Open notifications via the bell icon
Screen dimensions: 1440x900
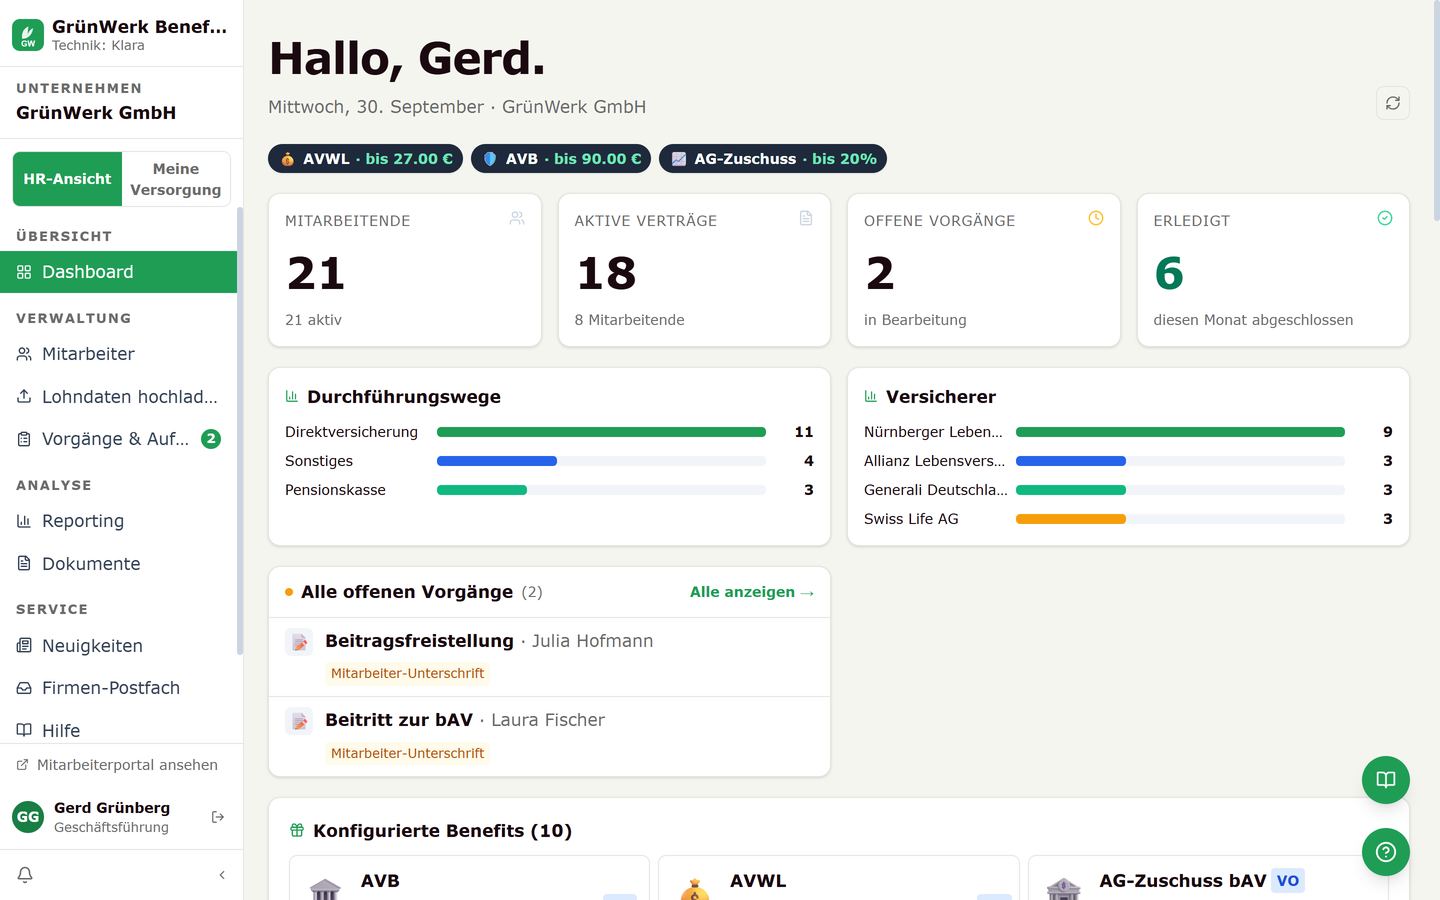pos(25,875)
